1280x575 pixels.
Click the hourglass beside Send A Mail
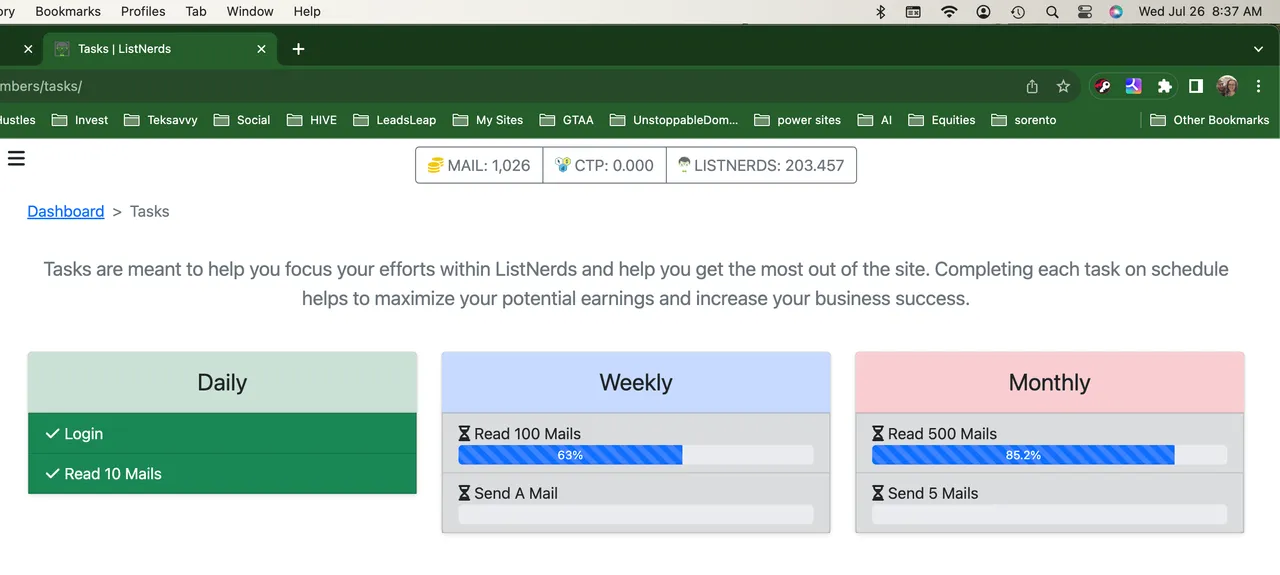tap(464, 493)
